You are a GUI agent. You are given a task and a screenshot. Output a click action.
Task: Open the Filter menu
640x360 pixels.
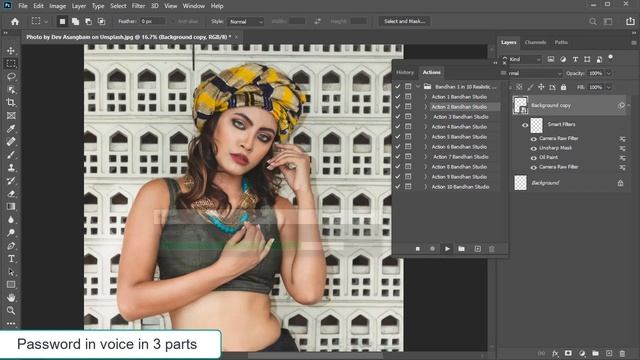138,6
